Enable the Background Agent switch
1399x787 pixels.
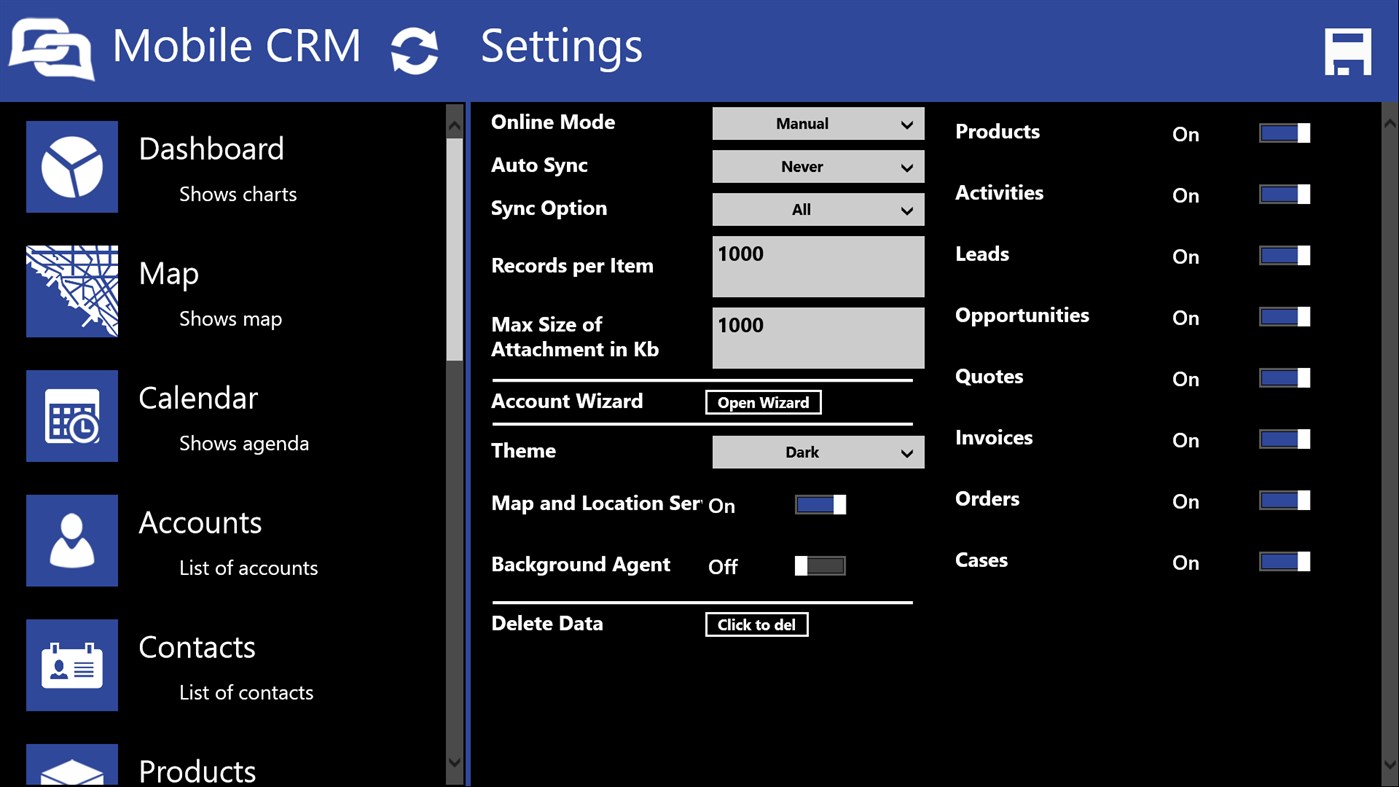point(819,565)
